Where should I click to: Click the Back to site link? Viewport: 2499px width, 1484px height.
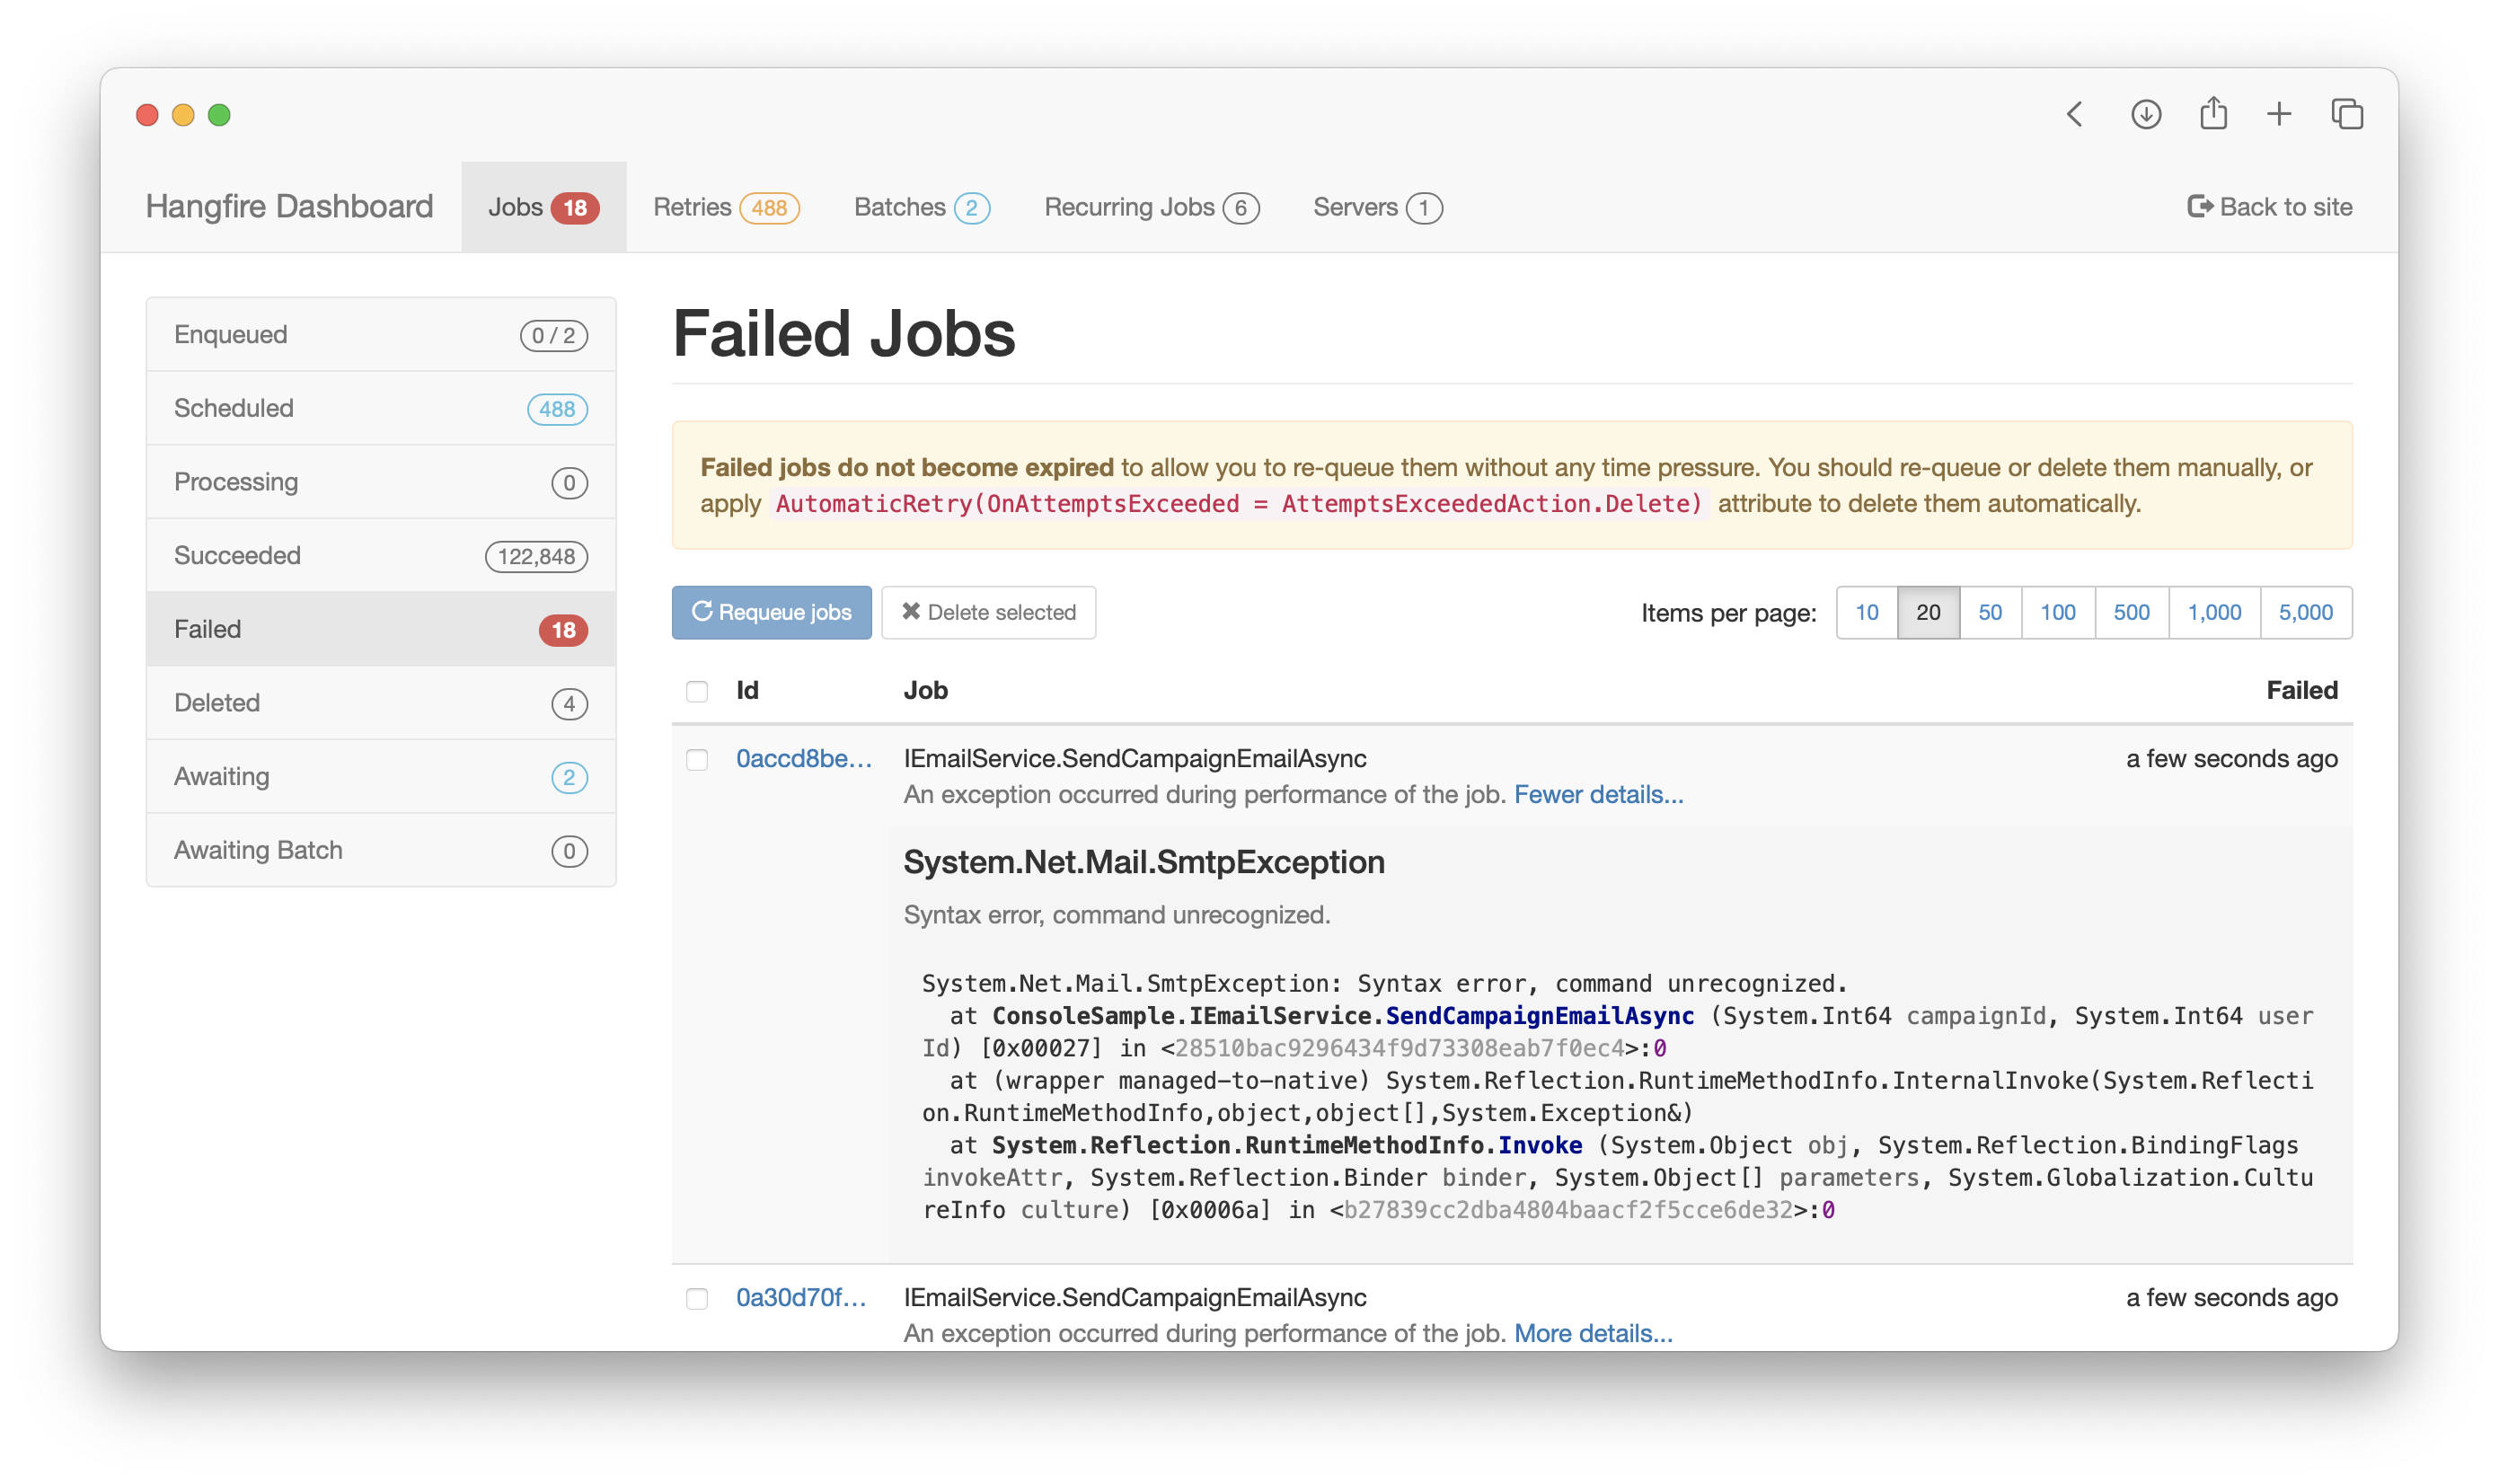[2269, 207]
